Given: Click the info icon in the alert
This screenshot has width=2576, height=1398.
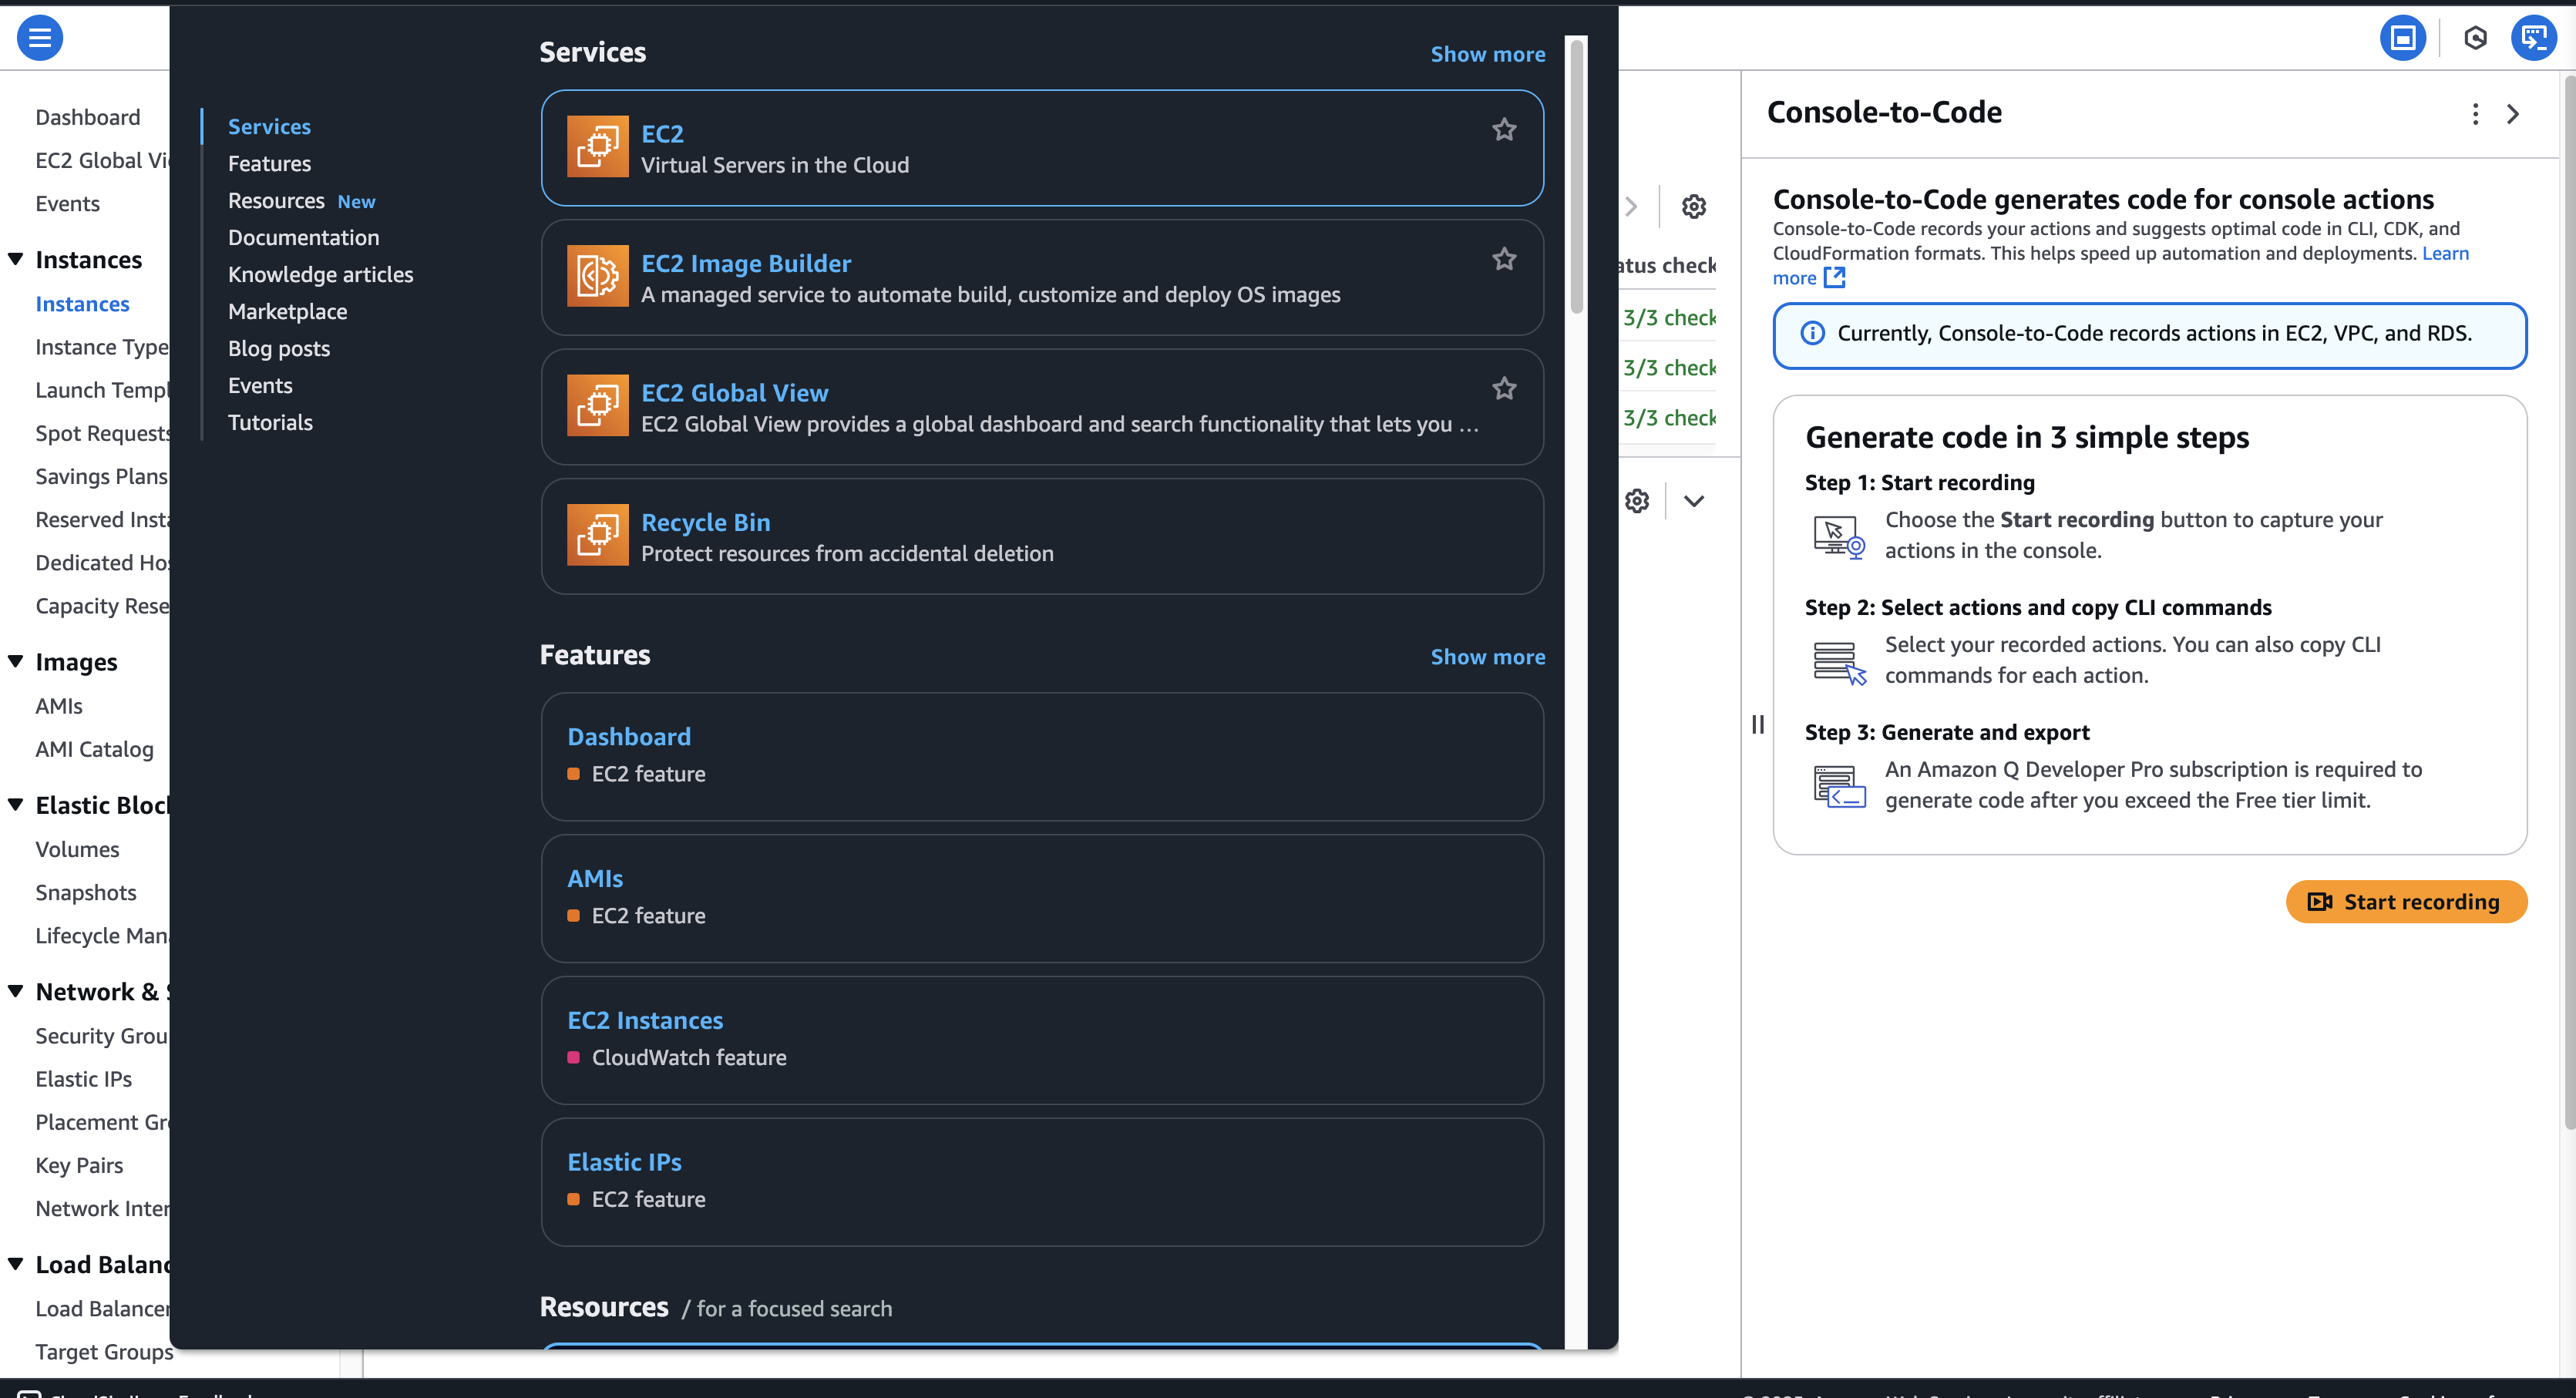Looking at the screenshot, I should [x=1811, y=334].
